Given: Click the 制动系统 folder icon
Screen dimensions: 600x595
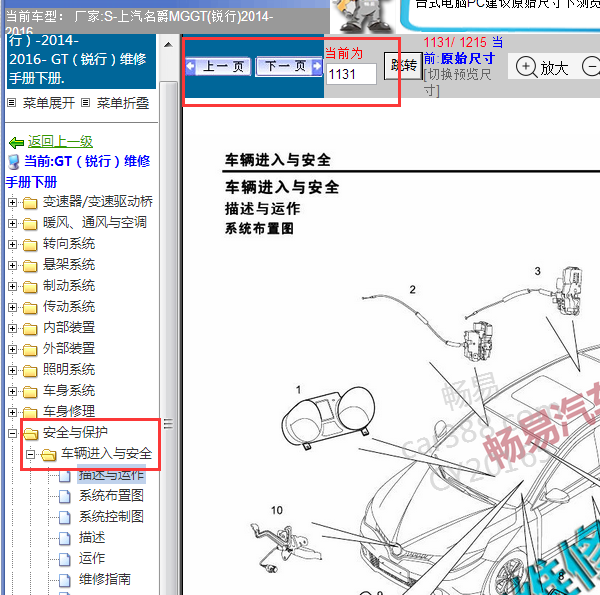Looking at the screenshot, I should [30, 287].
